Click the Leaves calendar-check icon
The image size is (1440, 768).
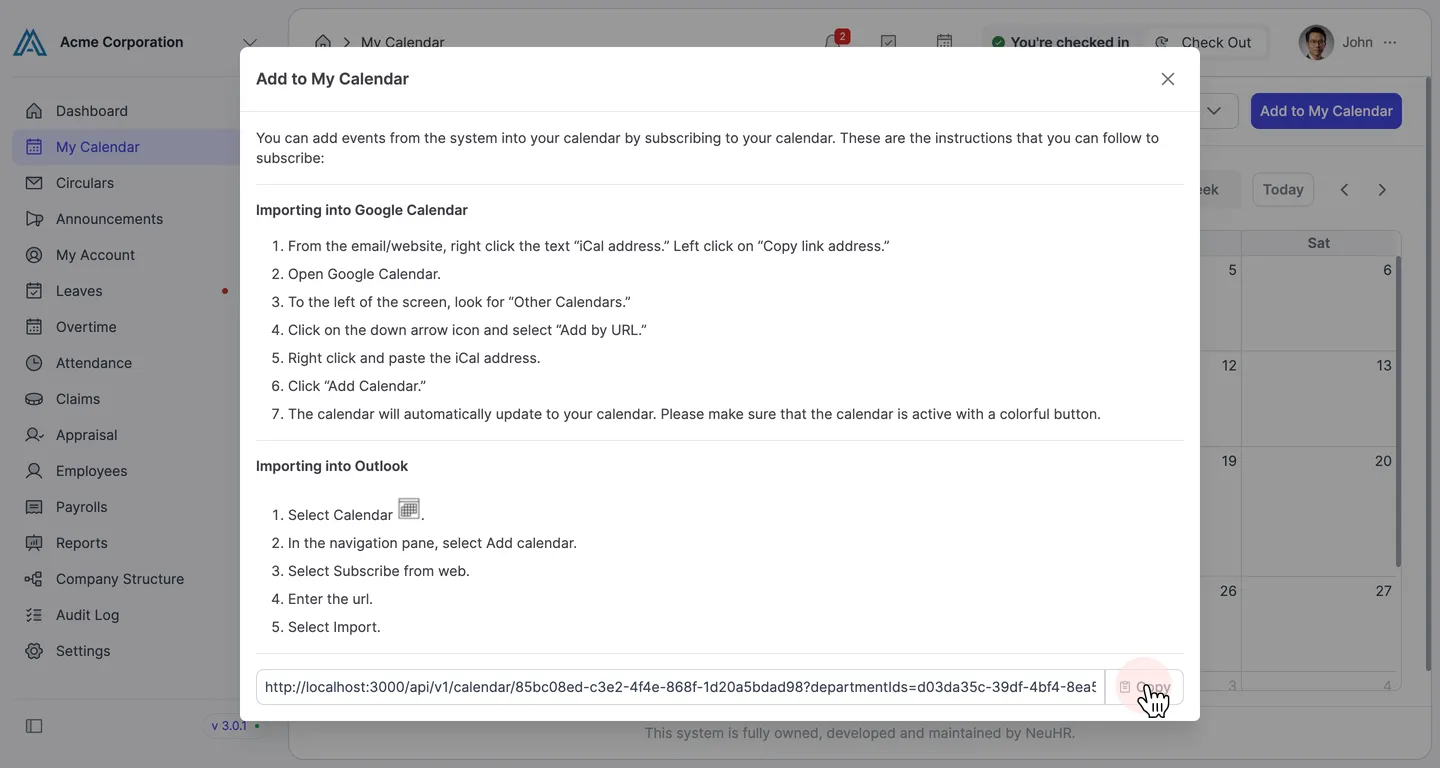coord(34,291)
